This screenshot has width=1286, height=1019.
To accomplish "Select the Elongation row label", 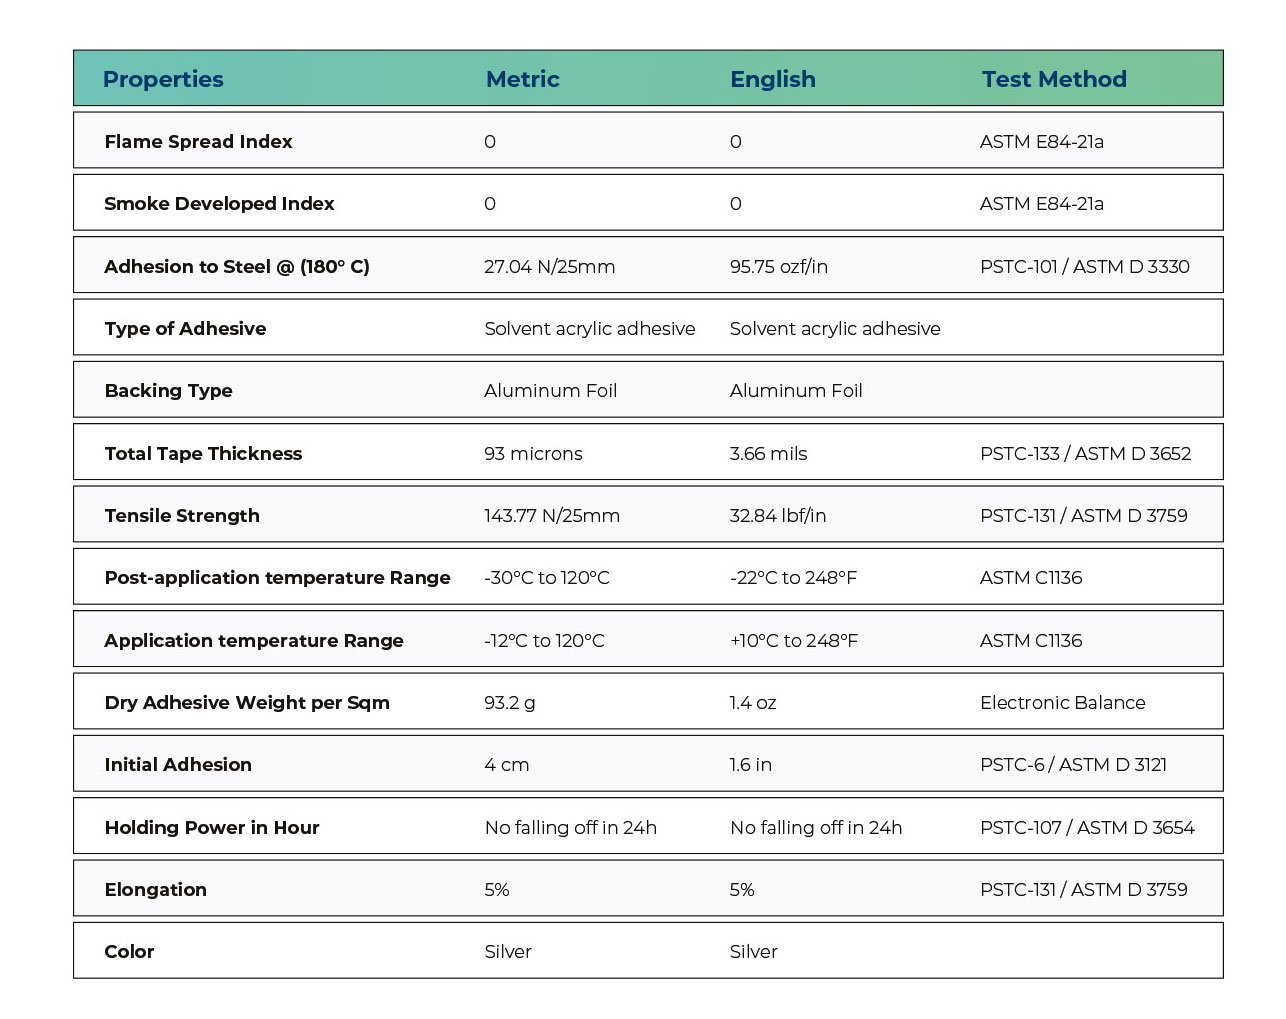I will 155,890.
